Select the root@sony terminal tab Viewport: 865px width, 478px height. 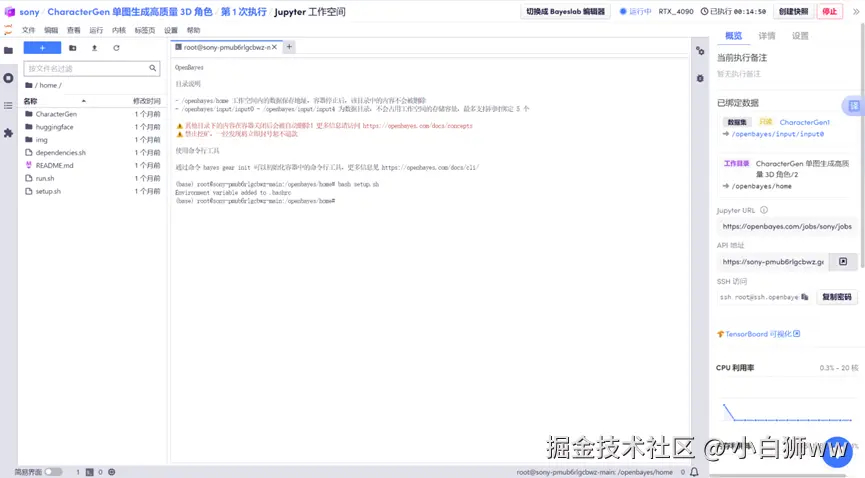pyautogui.click(x=226, y=47)
